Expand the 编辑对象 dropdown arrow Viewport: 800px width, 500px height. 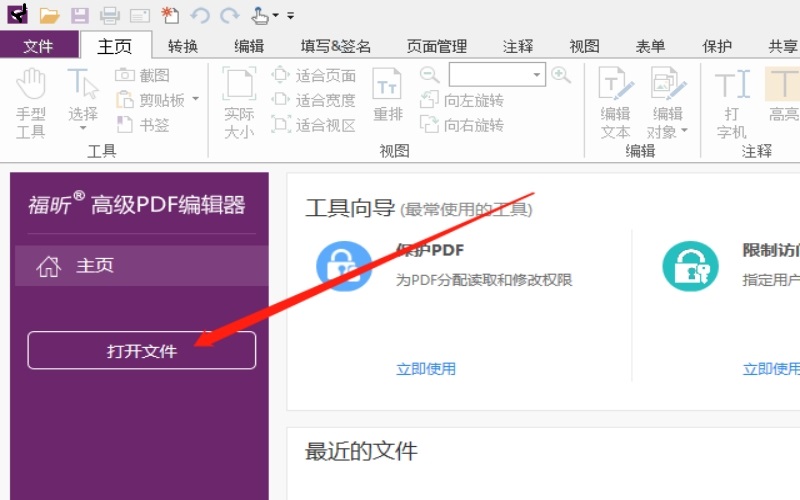[685, 131]
